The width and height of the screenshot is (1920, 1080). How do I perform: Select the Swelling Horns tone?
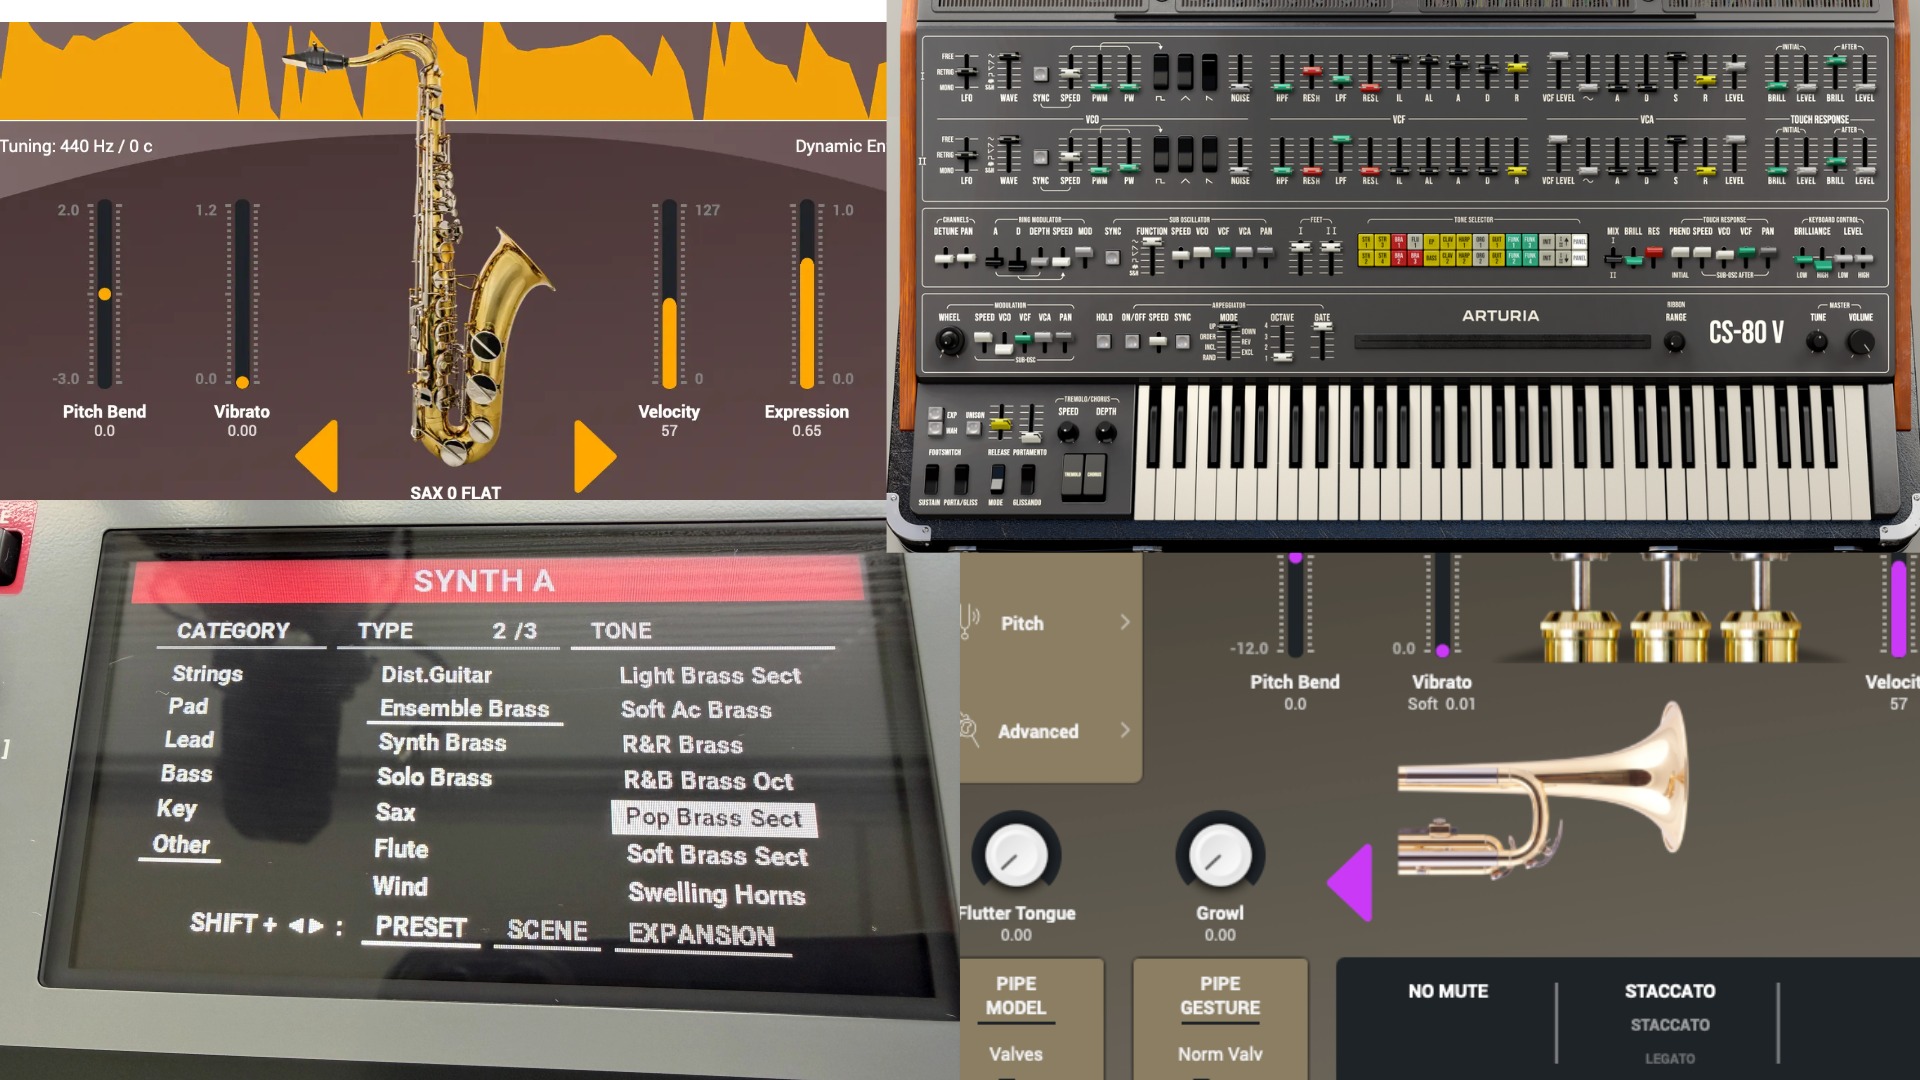716,894
